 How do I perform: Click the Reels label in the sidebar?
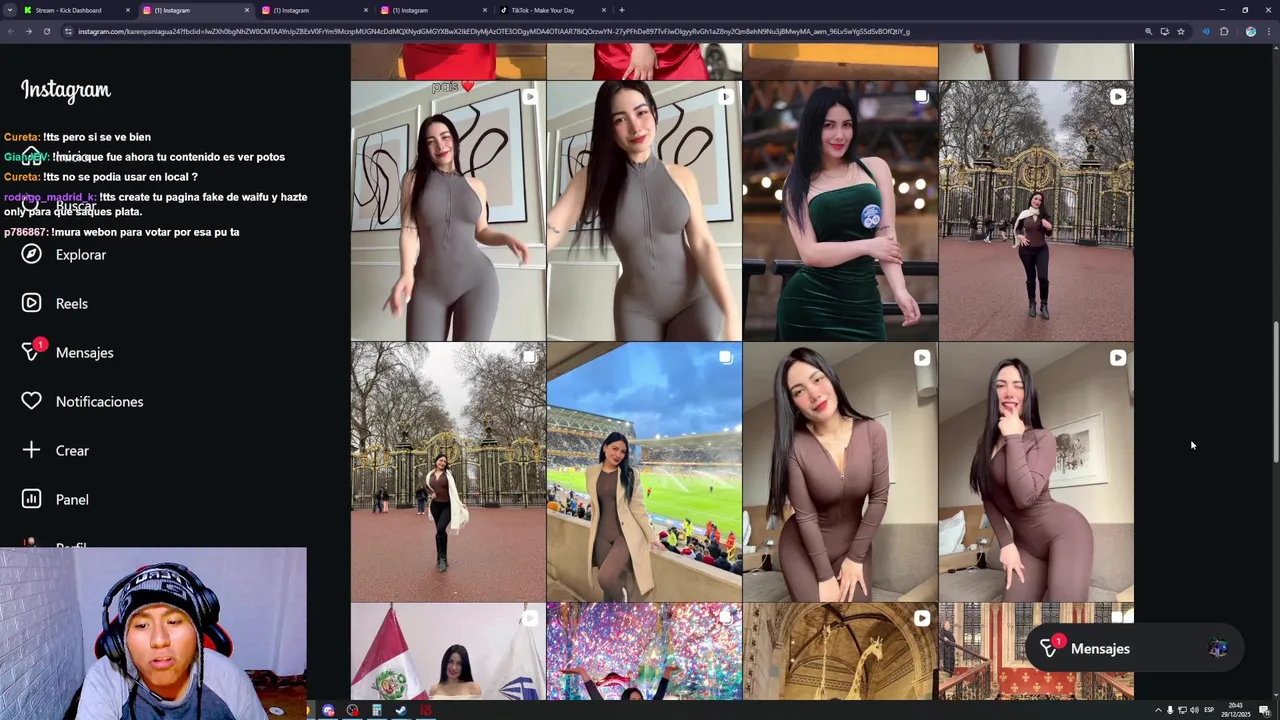(x=72, y=304)
